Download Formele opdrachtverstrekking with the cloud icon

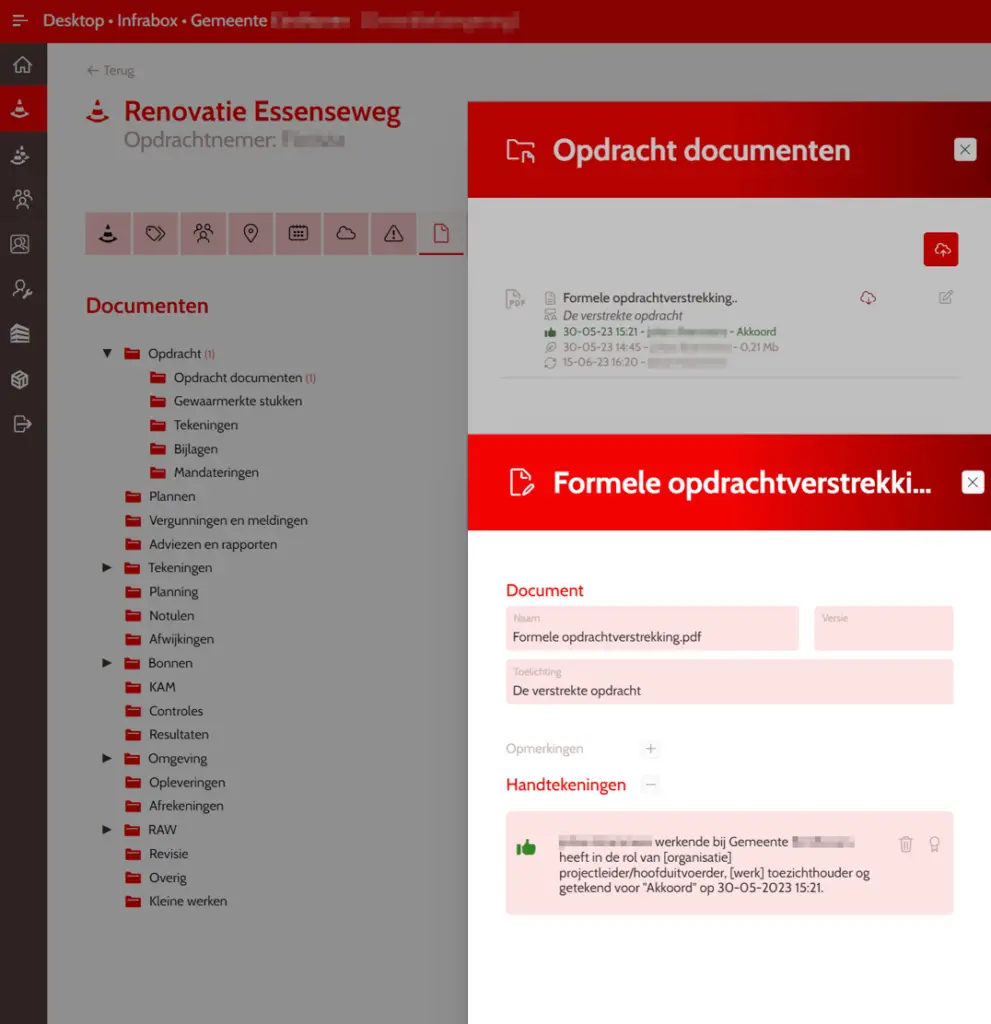point(868,298)
